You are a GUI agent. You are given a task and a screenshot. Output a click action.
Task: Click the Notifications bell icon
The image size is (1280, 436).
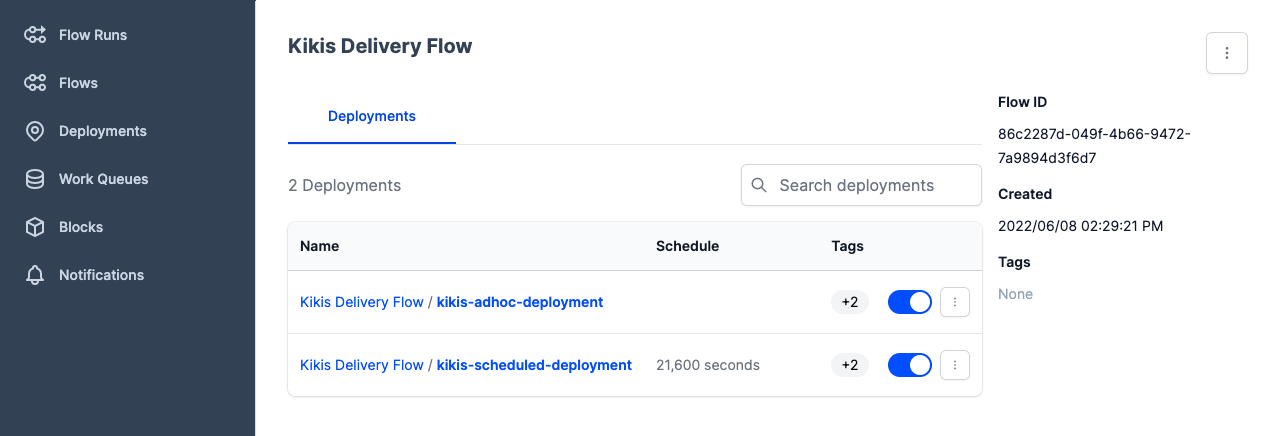tap(35, 275)
